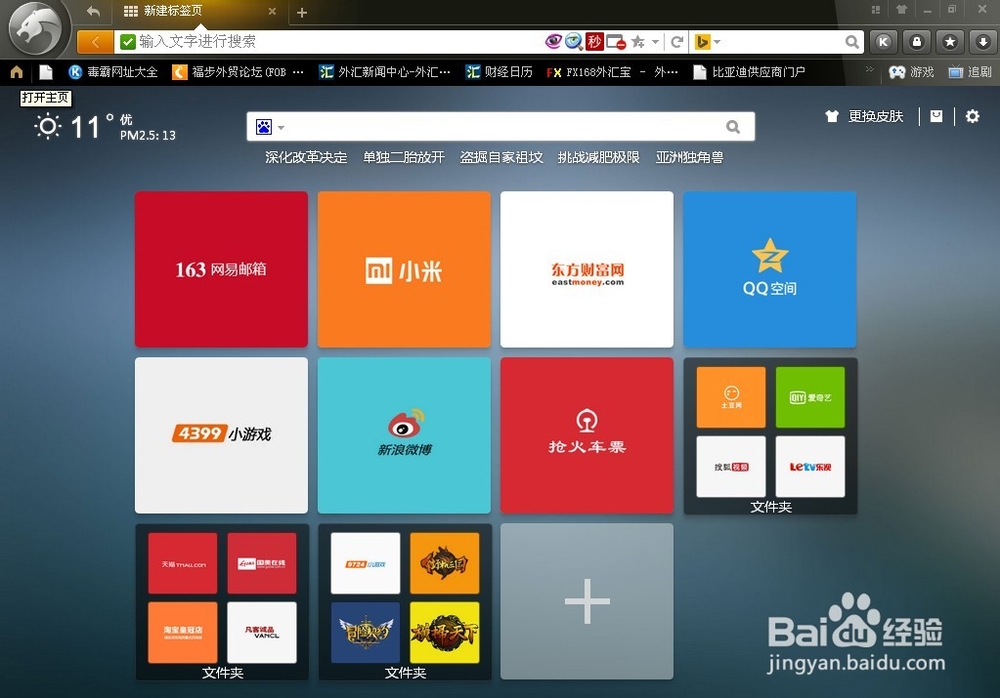Add a new site with the plus tile
Viewport: 1000px width, 698px height.
pos(587,601)
